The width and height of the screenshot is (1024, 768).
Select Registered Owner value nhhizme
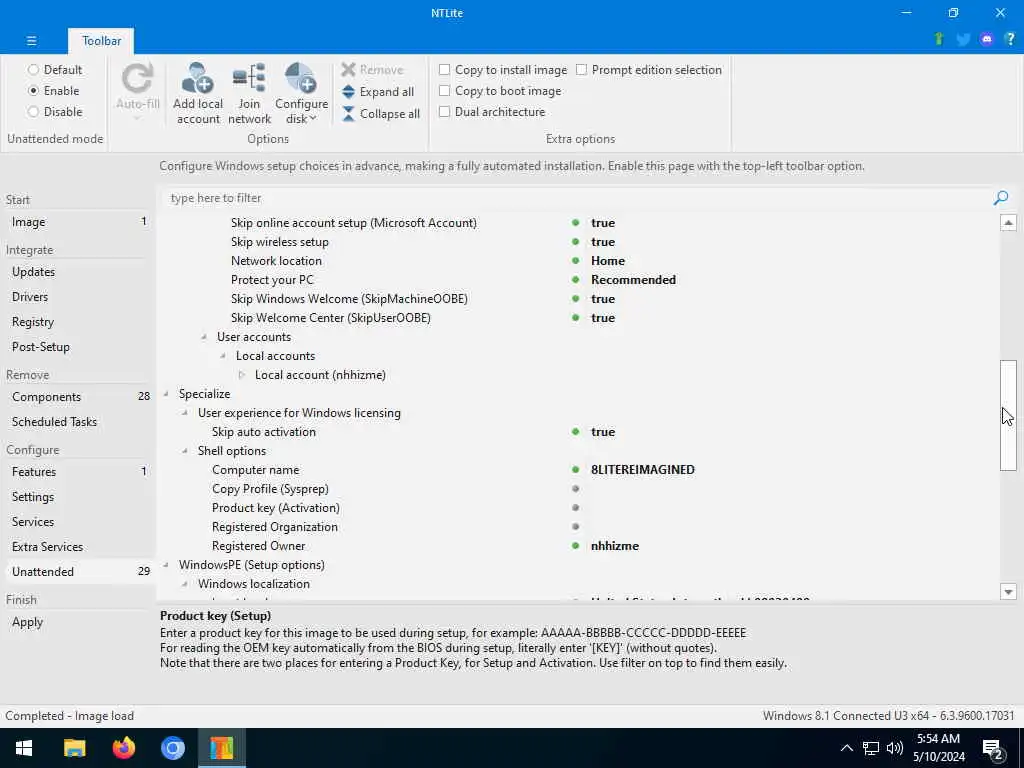pyautogui.click(x=615, y=546)
